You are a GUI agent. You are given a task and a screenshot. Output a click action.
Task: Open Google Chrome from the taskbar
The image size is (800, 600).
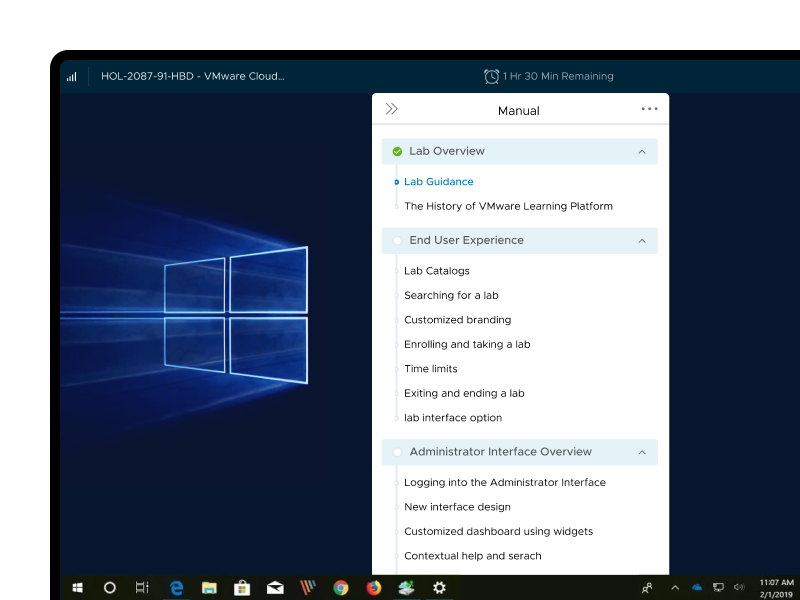pyautogui.click(x=341, y=588)
